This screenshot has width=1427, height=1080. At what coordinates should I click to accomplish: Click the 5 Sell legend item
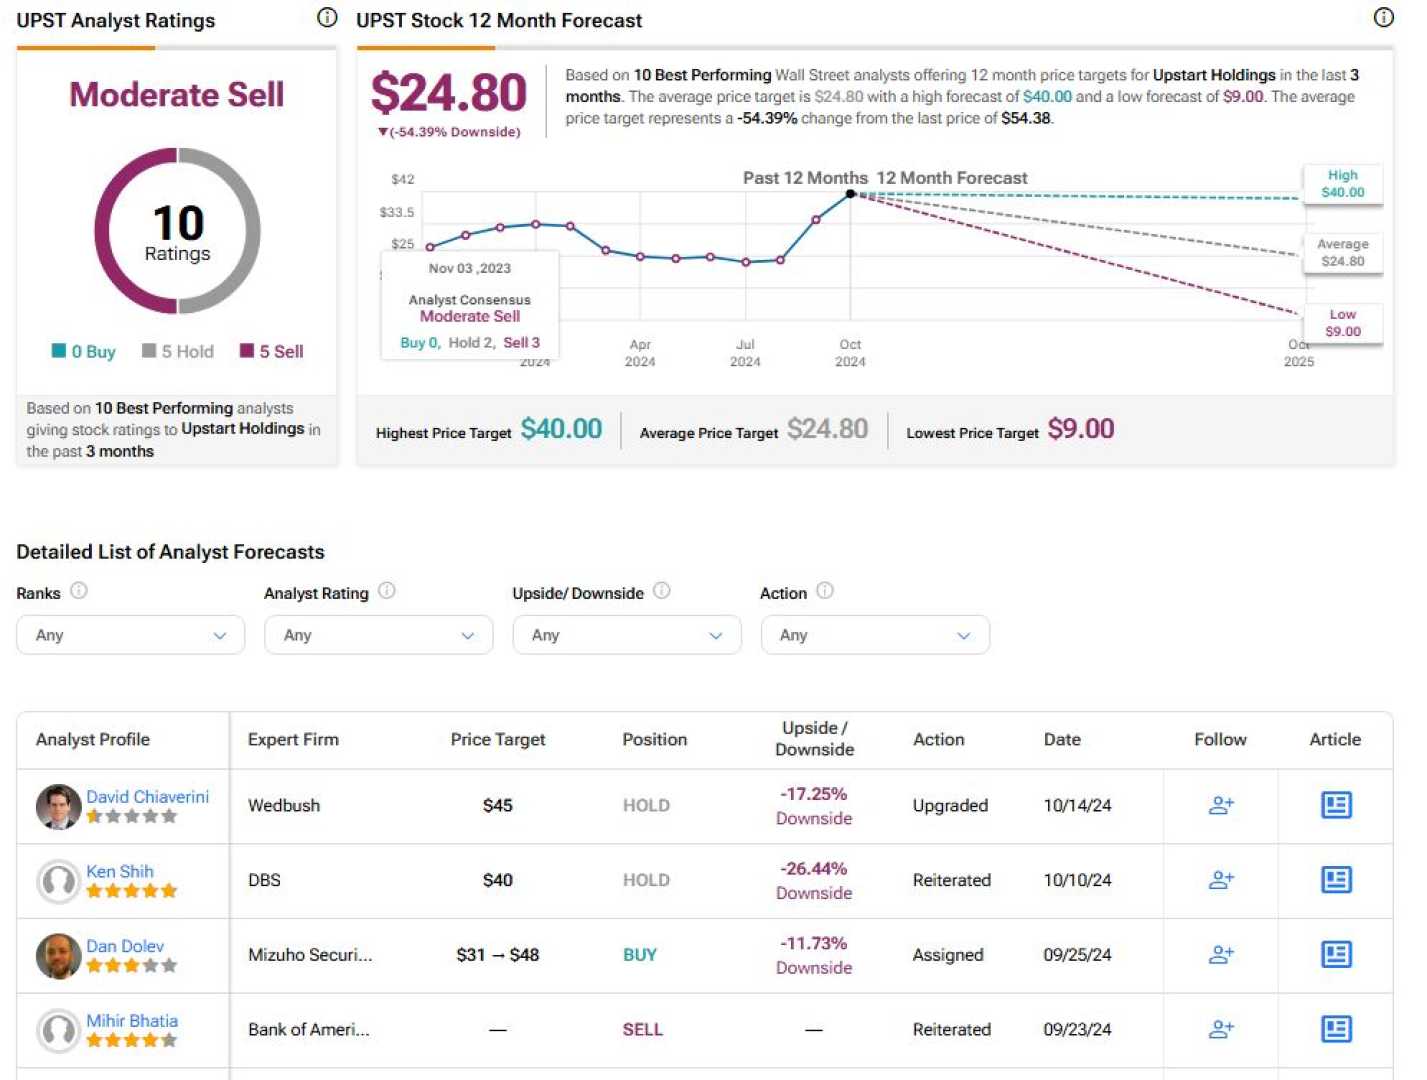(272, 351)
